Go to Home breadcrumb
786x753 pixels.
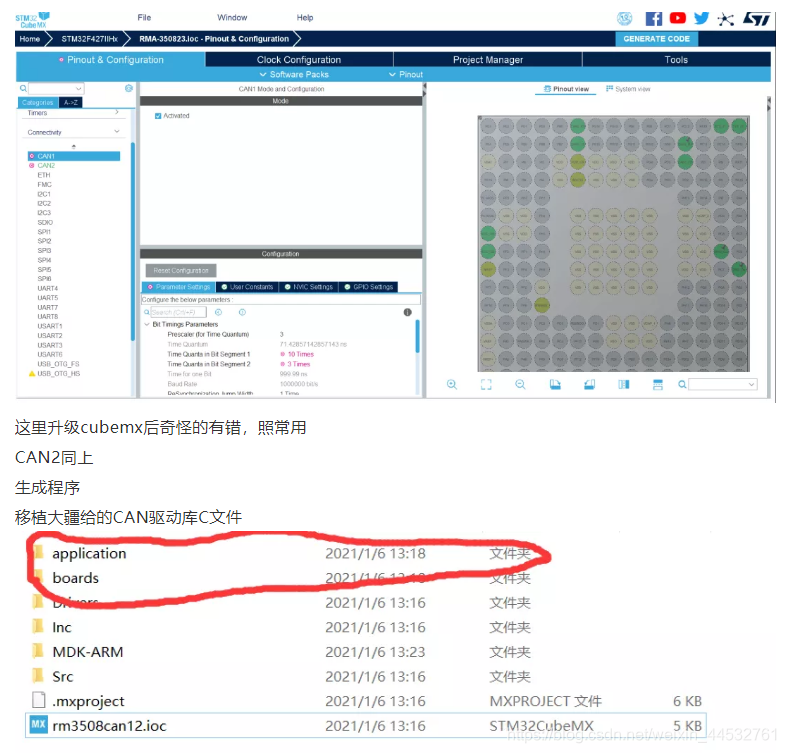coord(30,39)
